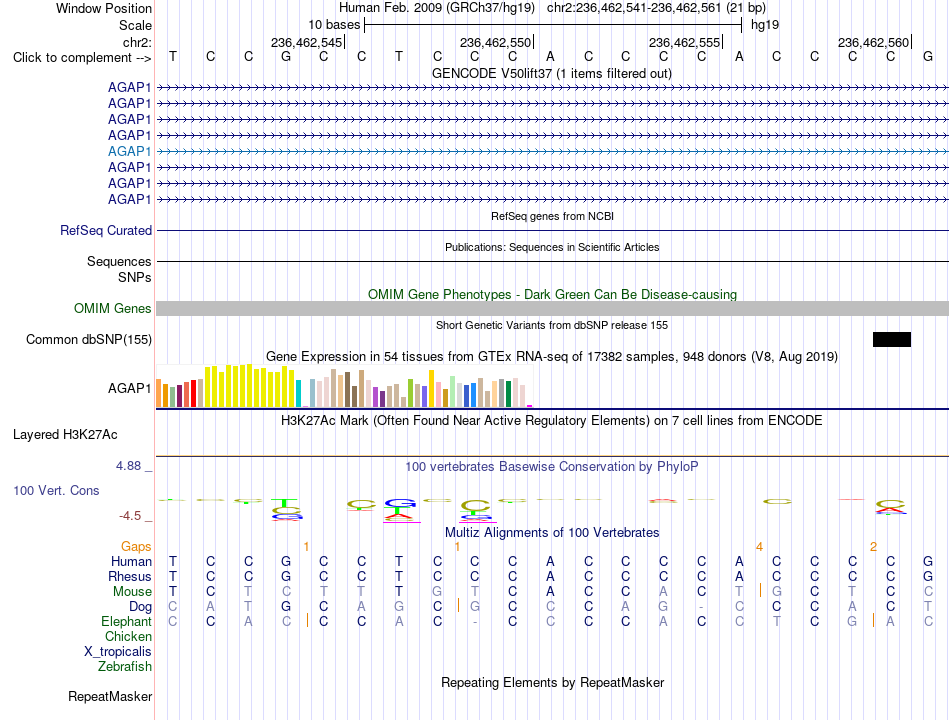This screenshot has height=720, width=950.
Task: Click the '10 bases' scale bar text
Action: coord(334,25)
